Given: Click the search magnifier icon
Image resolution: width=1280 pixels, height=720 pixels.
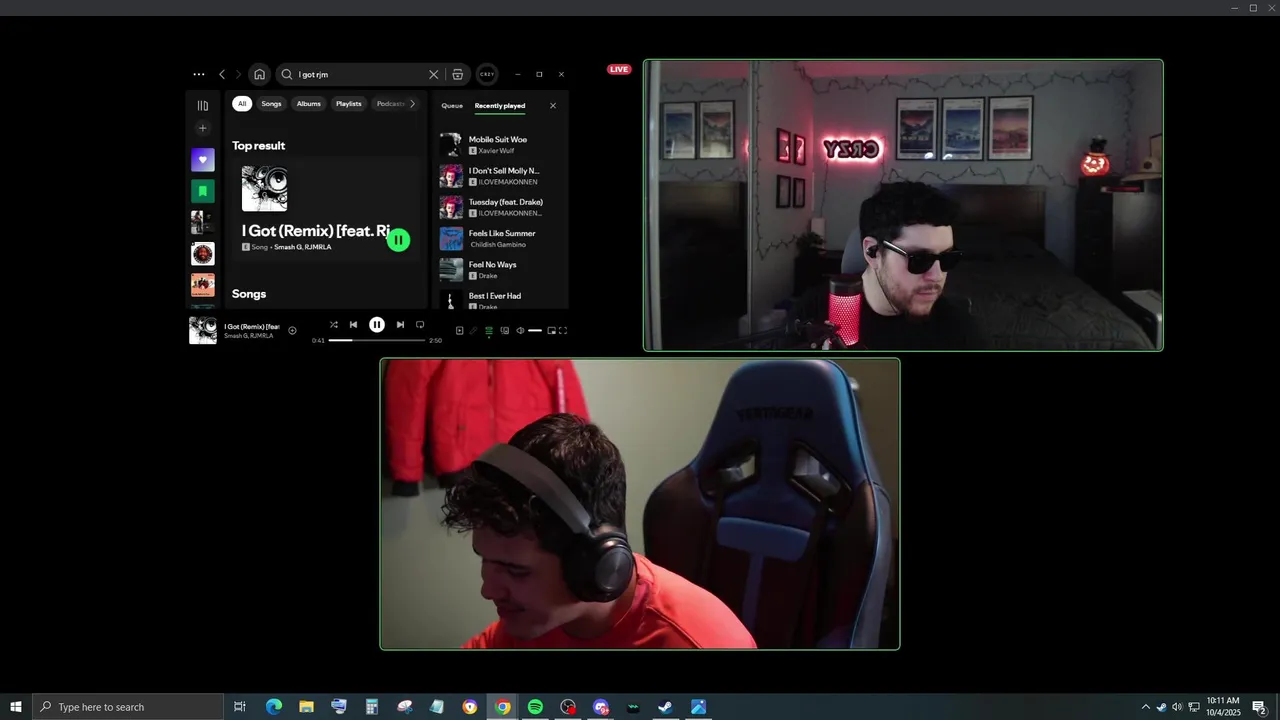Looking at the screenshot, I should click(x=287, y=74).
